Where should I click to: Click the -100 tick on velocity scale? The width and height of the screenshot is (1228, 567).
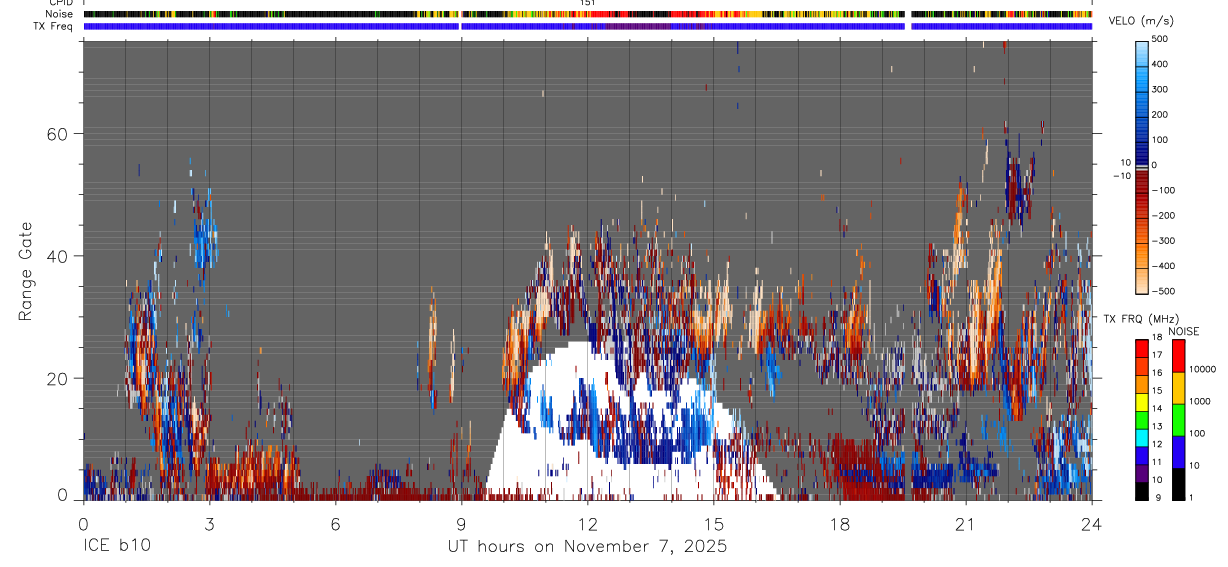click(x=1163, y=190)
